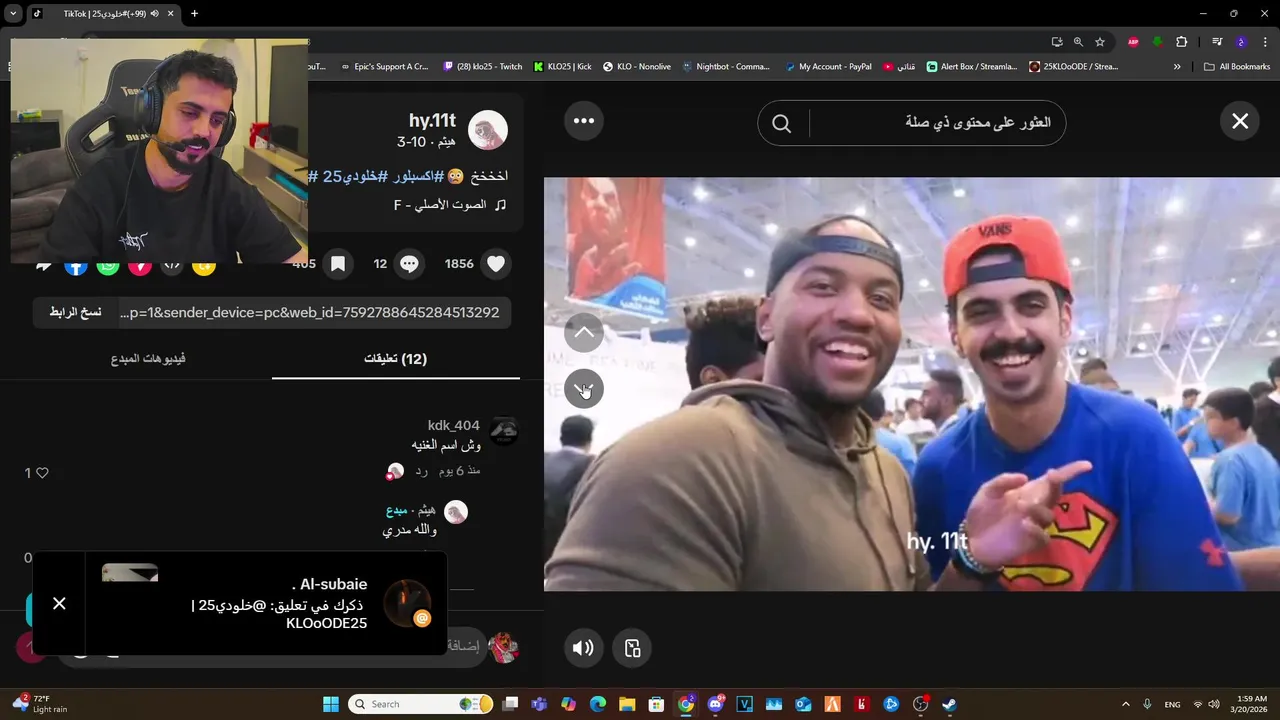Open hy.11t profile name
The image size is (1280, 720).
[432, 121]
